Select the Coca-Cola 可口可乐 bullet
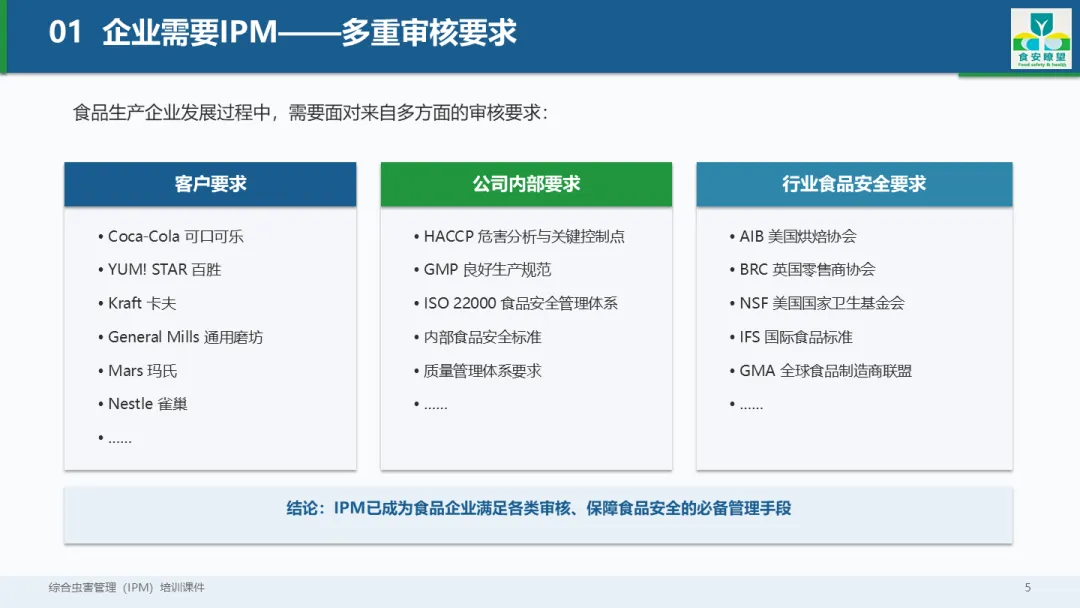The image size is (1080, 608). (x=171, y=236)
